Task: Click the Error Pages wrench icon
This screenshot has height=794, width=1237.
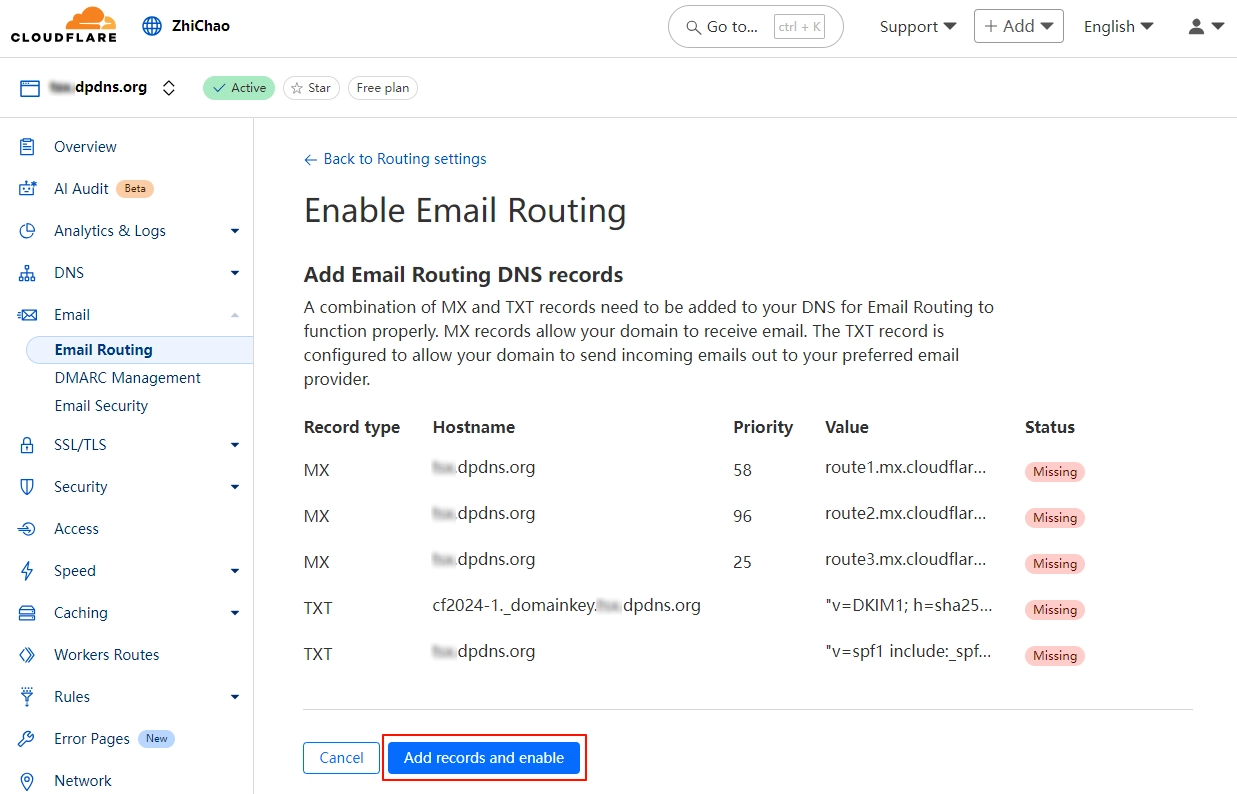Action: (x=28, y=739)
